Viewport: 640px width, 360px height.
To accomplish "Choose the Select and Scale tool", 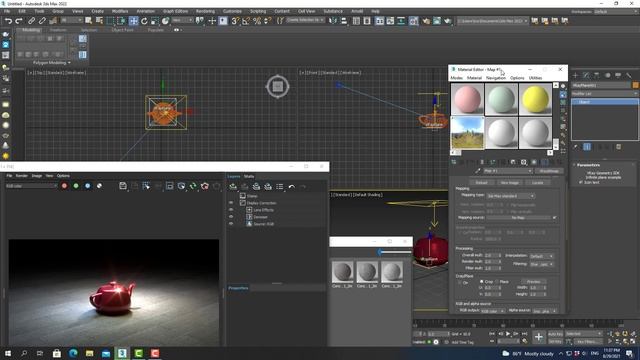I will coord(155,21).
